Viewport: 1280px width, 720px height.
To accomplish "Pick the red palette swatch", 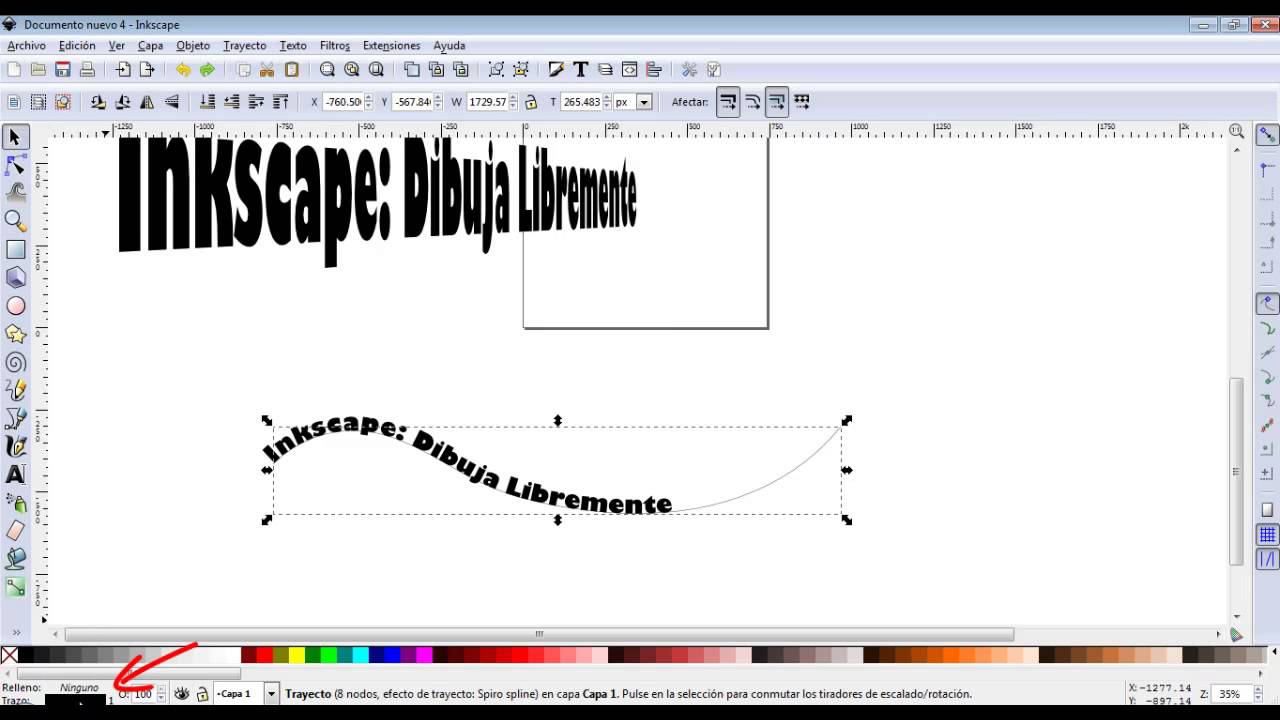I will pyautogui.click(x=264, y=656).
